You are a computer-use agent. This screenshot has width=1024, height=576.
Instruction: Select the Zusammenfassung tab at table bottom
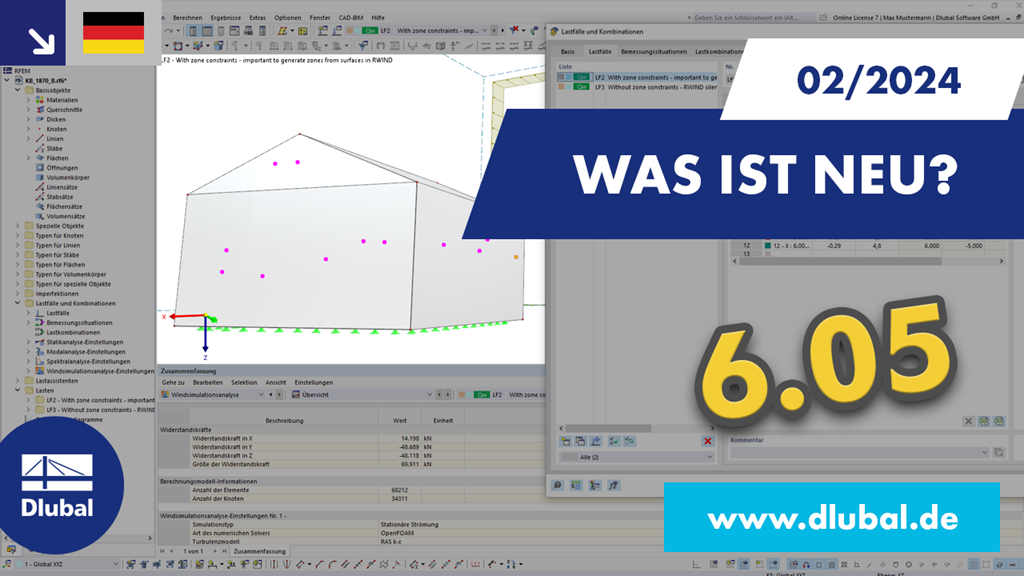pyautogui.click(x=259, y=551)
